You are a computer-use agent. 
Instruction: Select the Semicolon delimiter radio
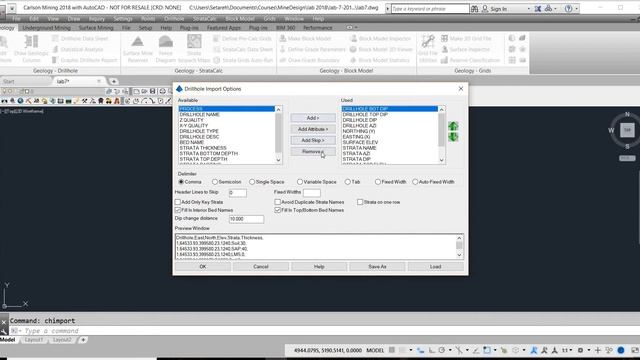tap(215, 182)
